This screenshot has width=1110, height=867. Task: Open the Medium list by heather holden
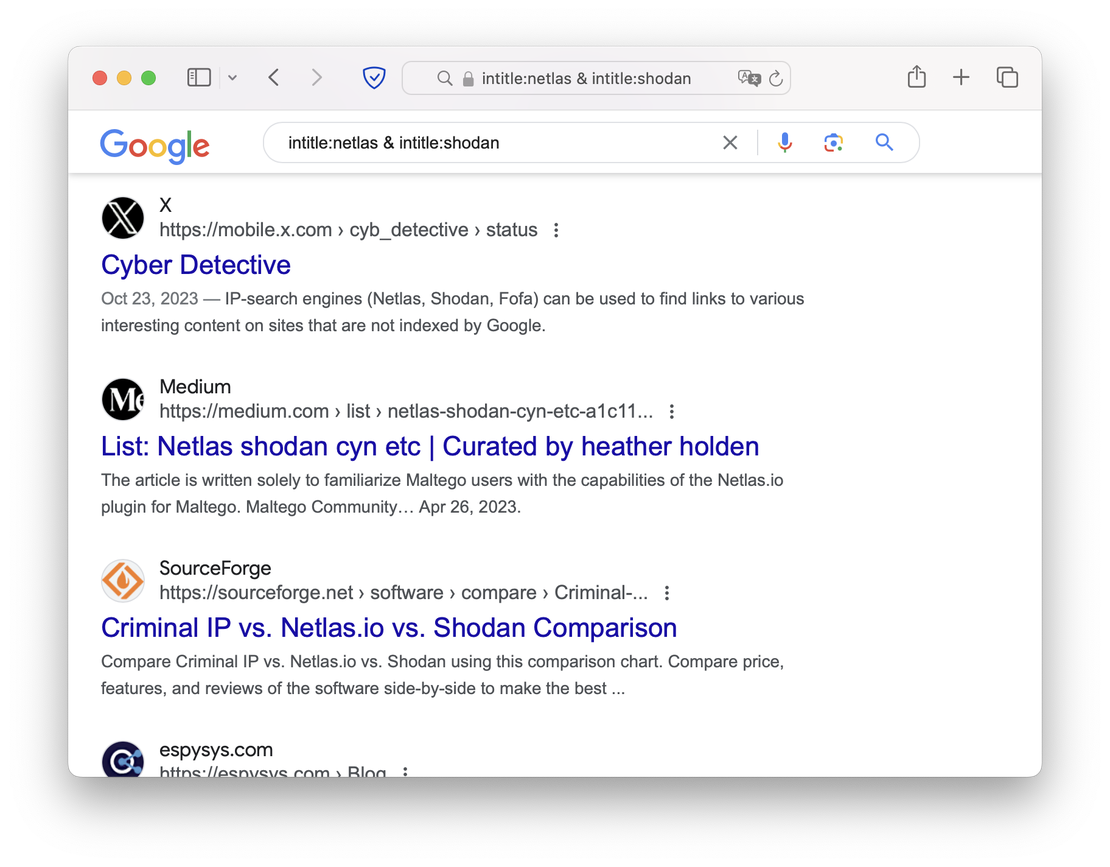430,446
